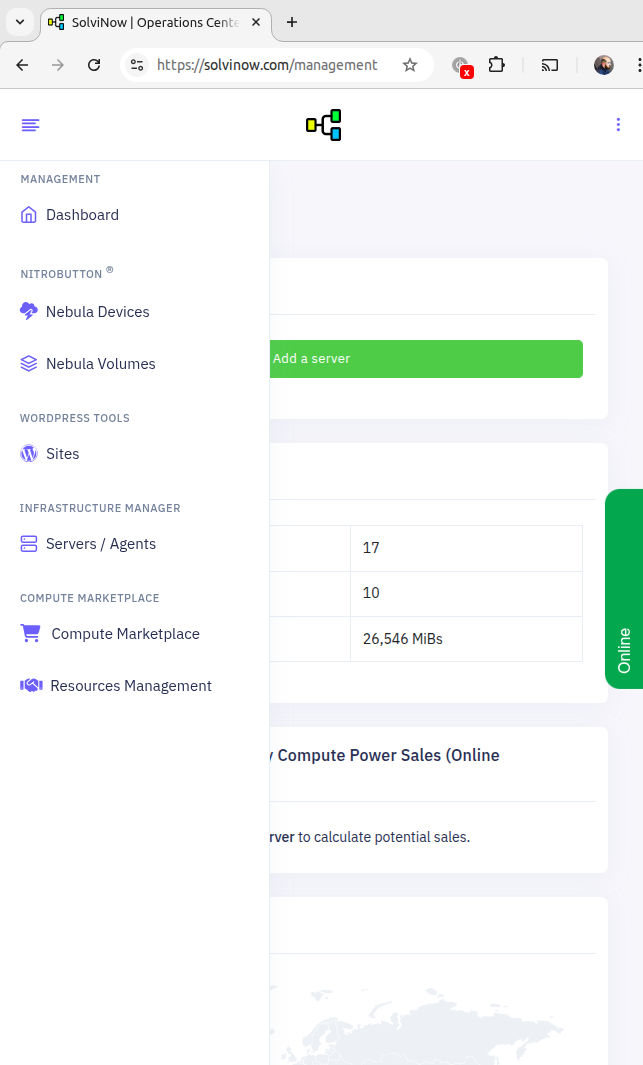Open the kebab menu in the app header

(x=618, y=124)
